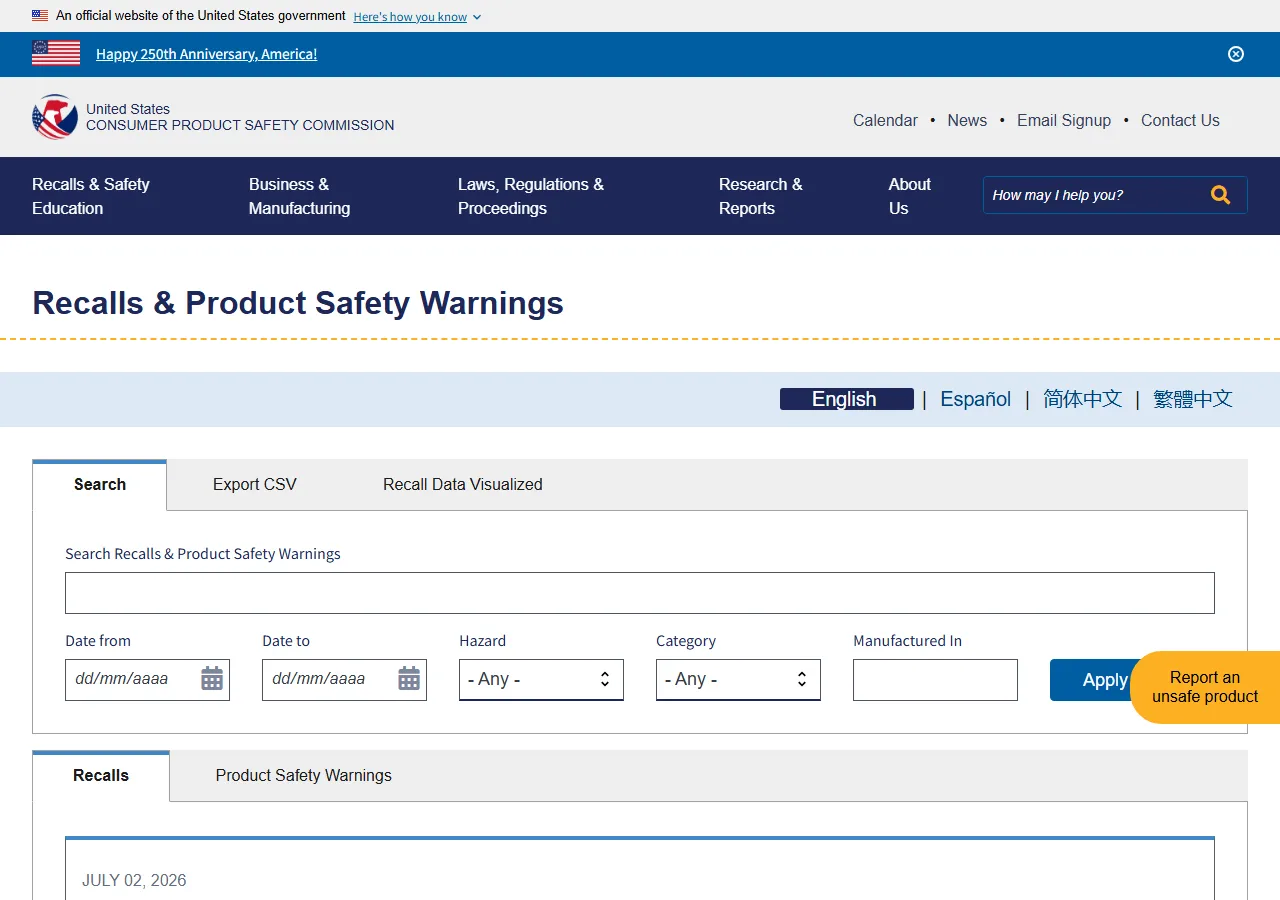The width and height of the screenshot is (1280, 900).
Task: Open Research & Reports menu
Action: [x=760, y=196]
